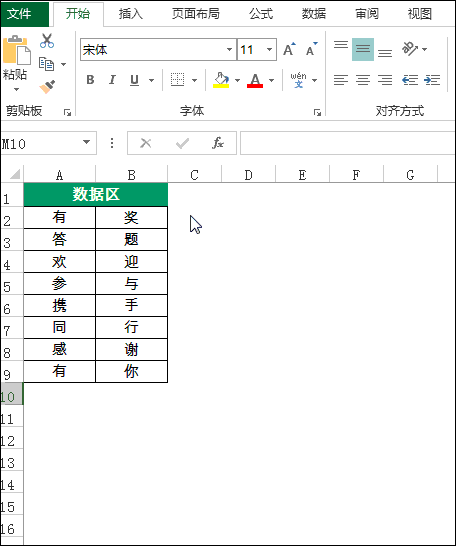Open the Copy dropdown arrow
Screen dimensions: 456x546
pos(63,64)
